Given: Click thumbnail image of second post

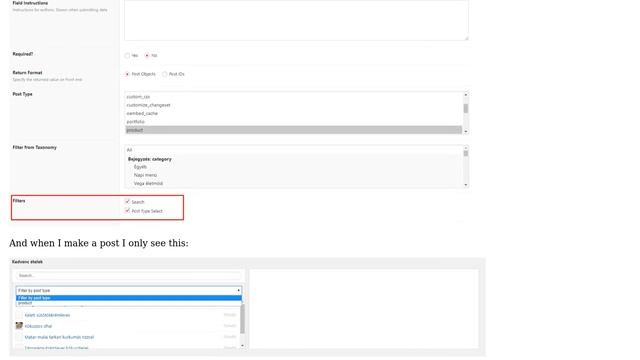Looking at the screenshot, I should click(x=19, y=326).
